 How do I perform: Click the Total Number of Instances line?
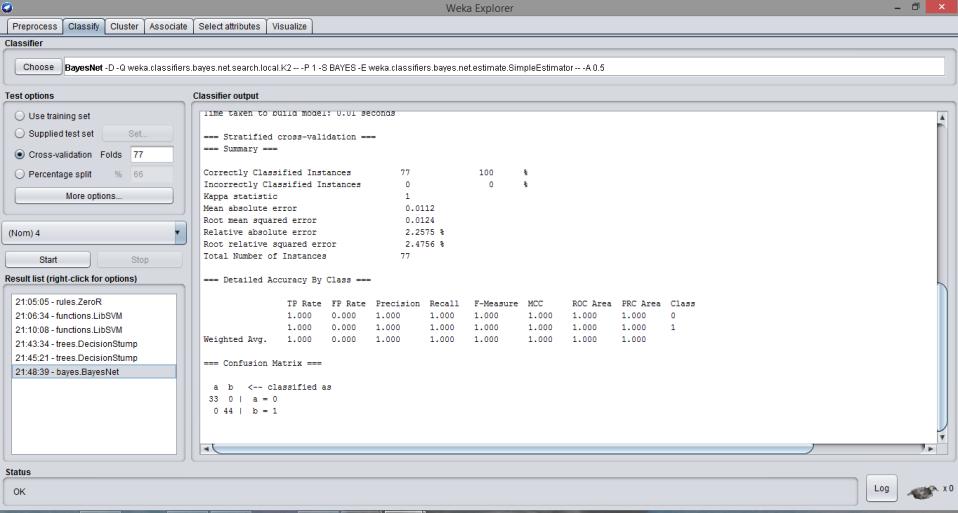[307, 256]
